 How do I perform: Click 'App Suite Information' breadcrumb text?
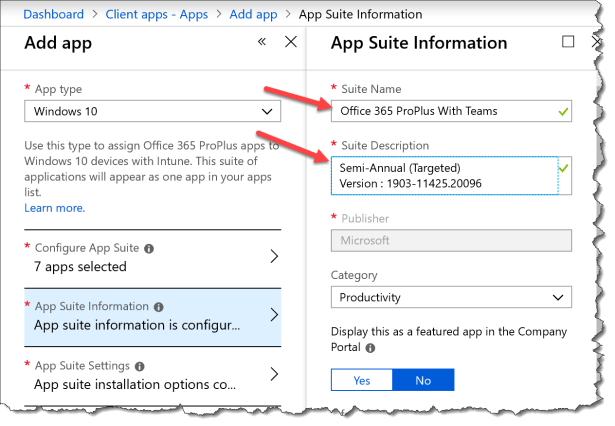[x=360, y=15]
